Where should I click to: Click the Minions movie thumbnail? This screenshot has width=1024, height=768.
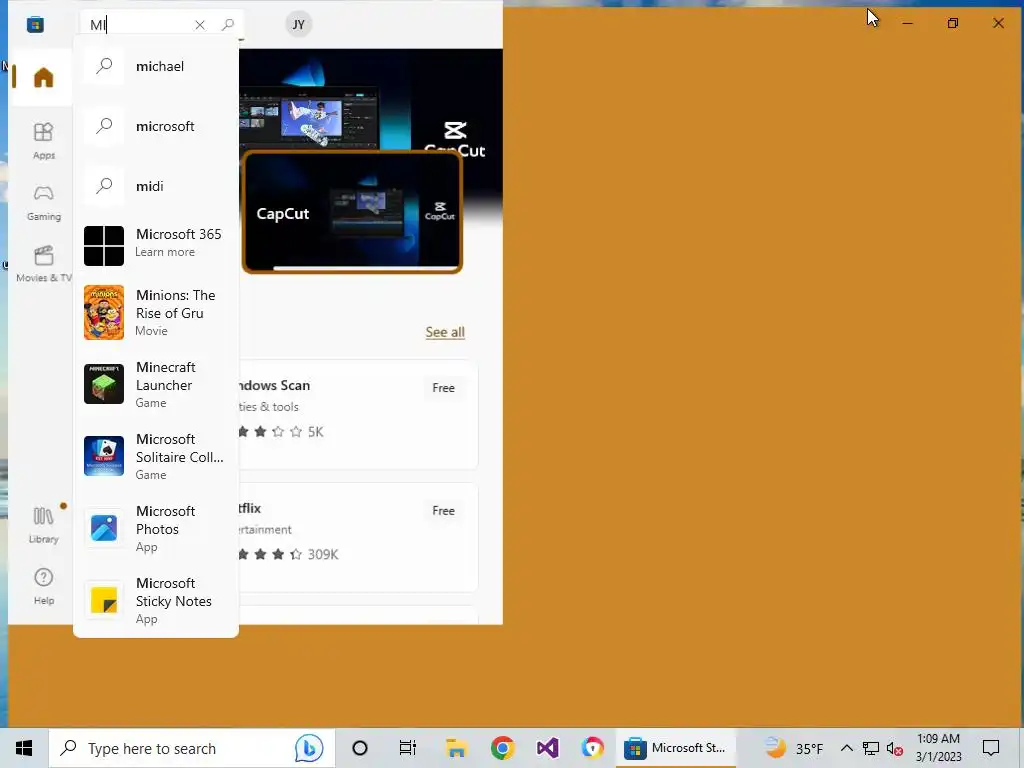[104, 312]
